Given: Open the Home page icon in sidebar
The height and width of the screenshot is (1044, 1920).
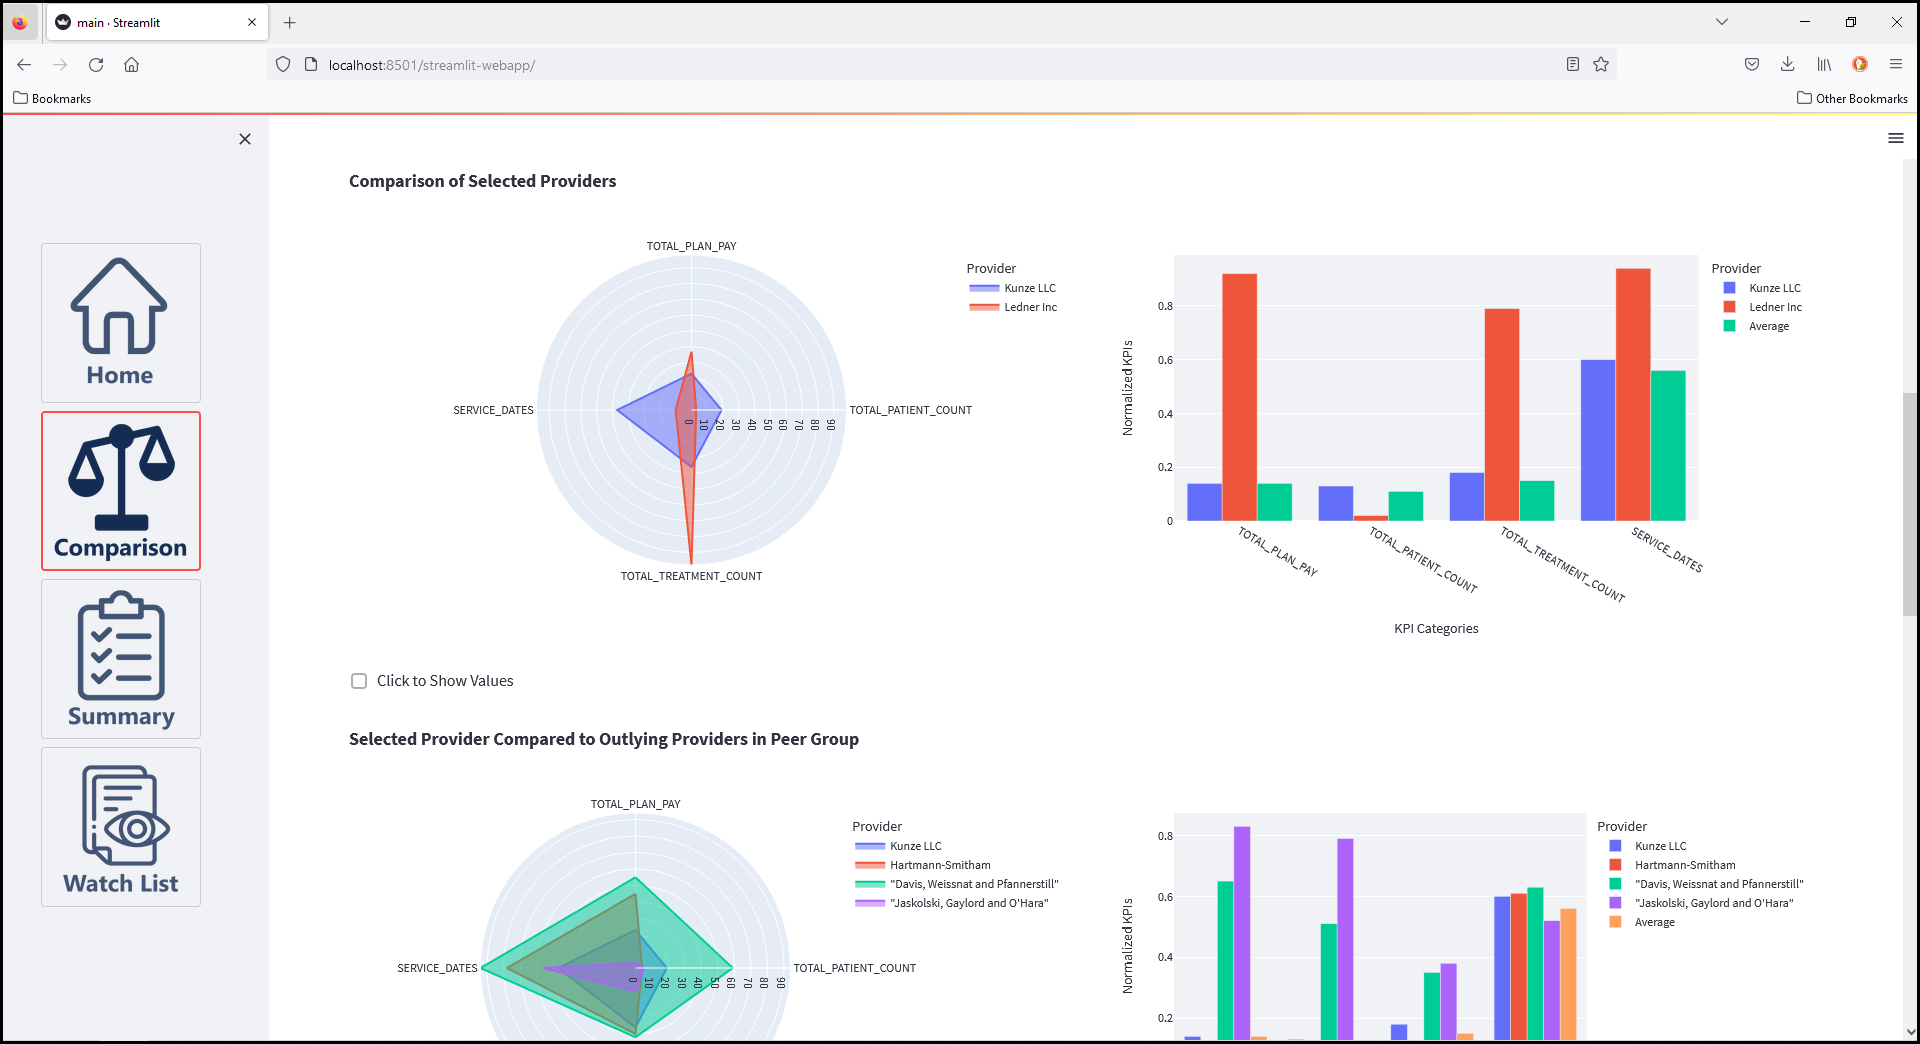Looking at the screenshot, I should [120, 322].
